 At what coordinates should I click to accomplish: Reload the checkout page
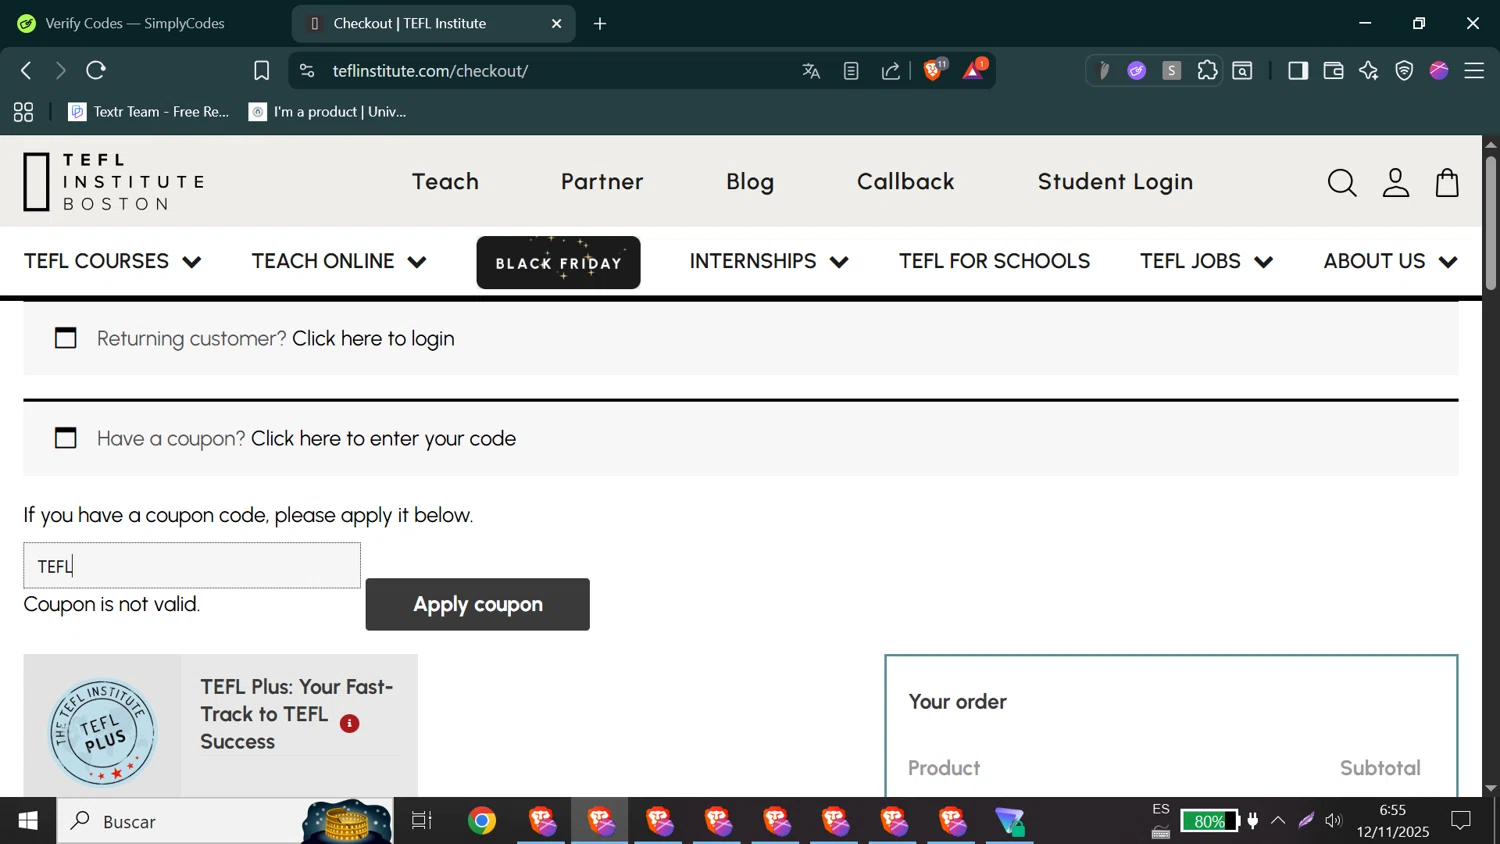pos(96,70)
